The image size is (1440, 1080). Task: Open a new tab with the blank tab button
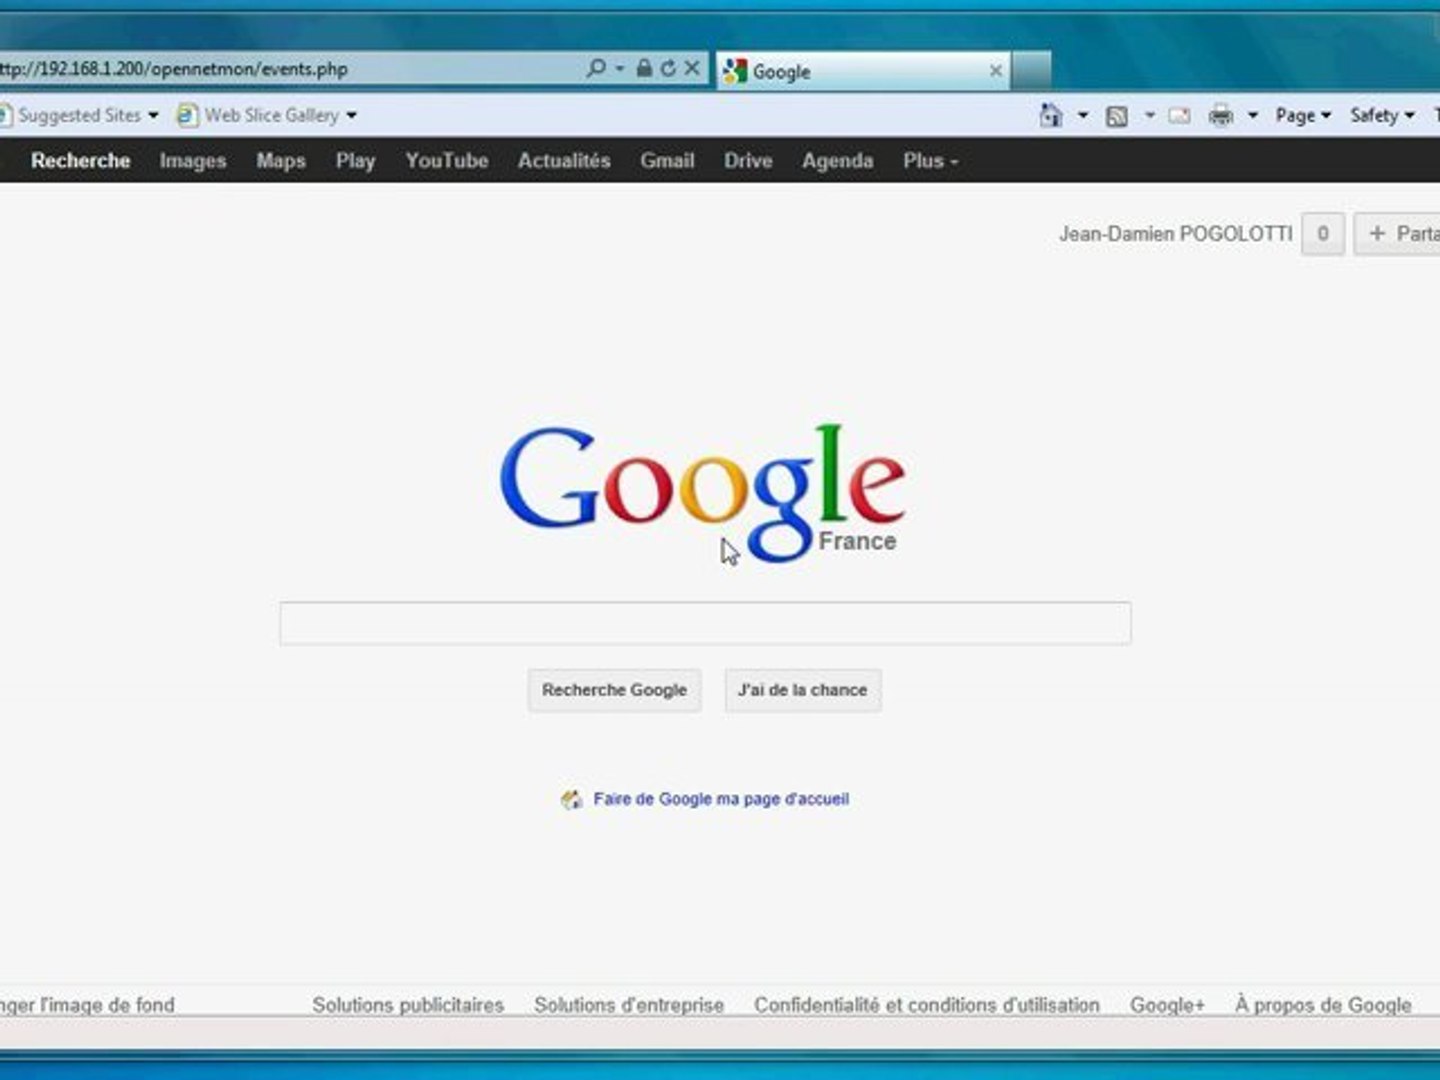point(1031,71)
